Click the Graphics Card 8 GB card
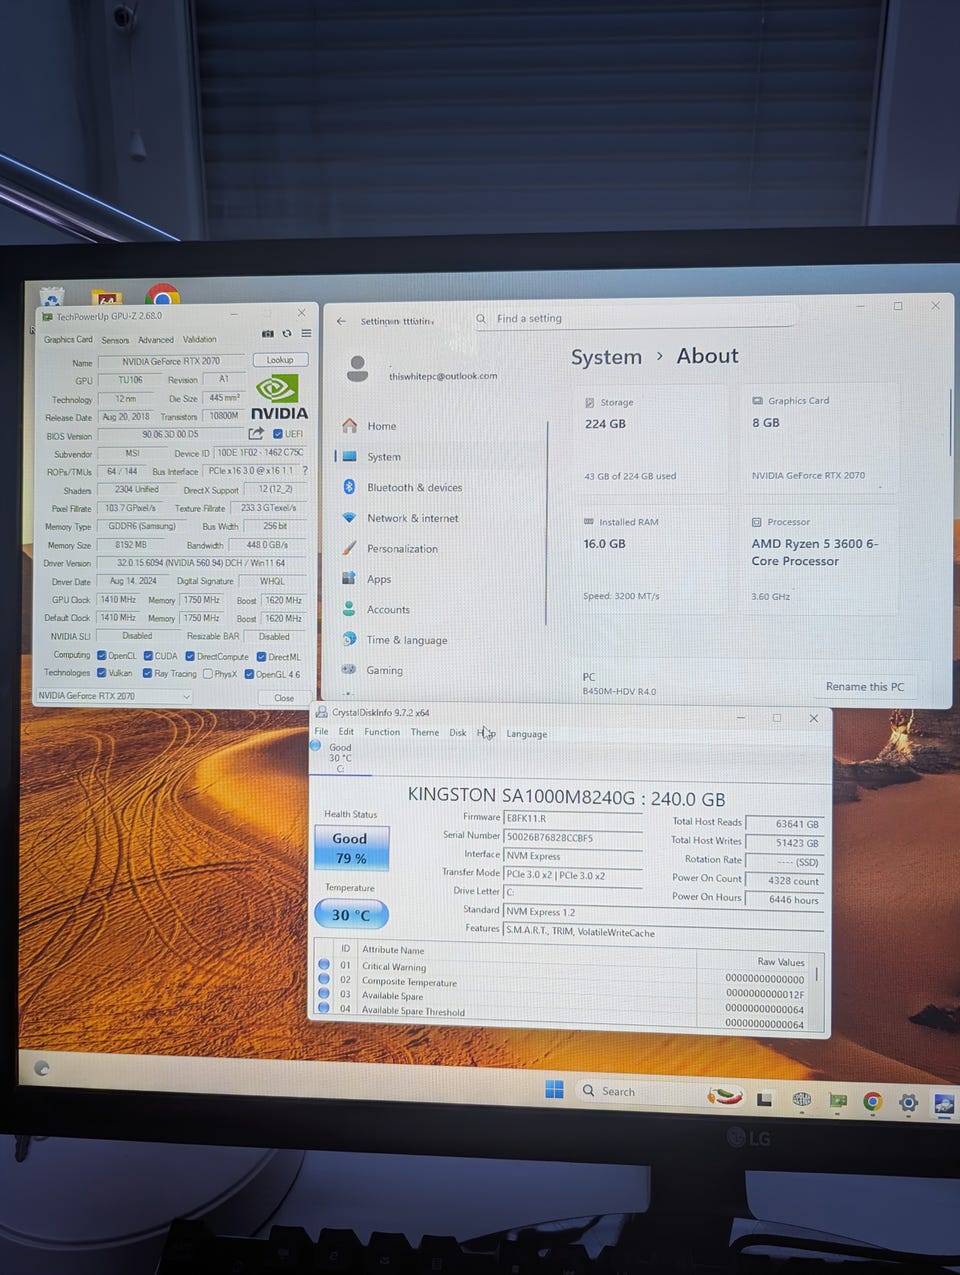The image size is (960, 1275). pyautogui.click(x=819, y=437)
